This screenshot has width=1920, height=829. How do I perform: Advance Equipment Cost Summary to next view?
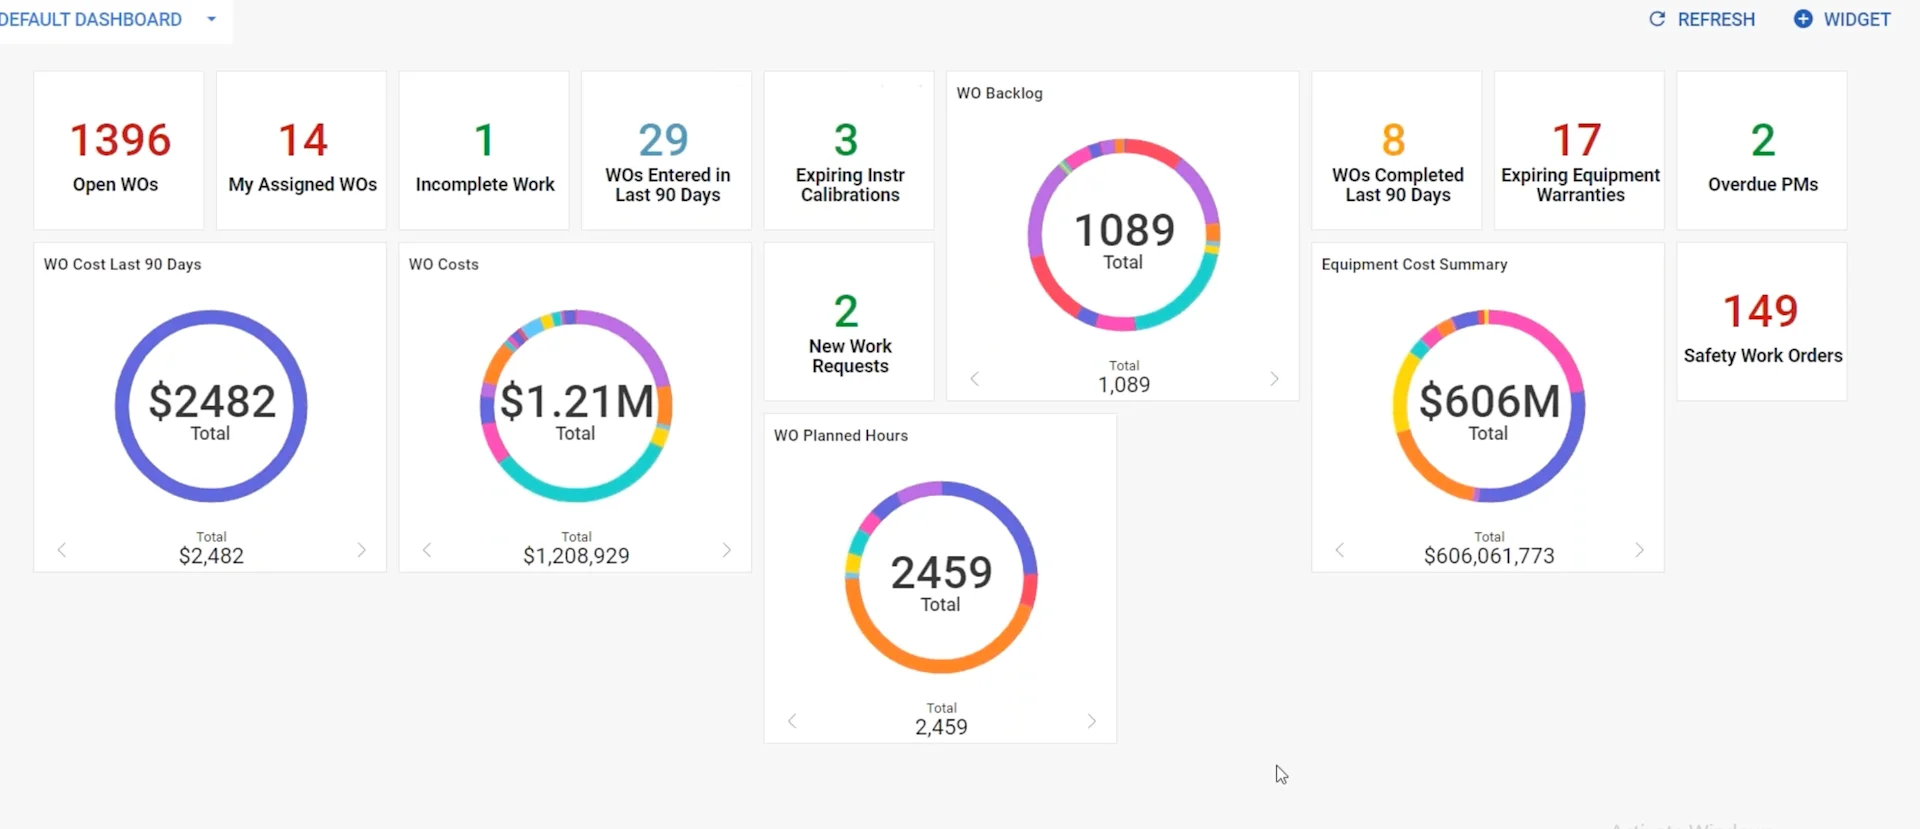(1639, 550)
